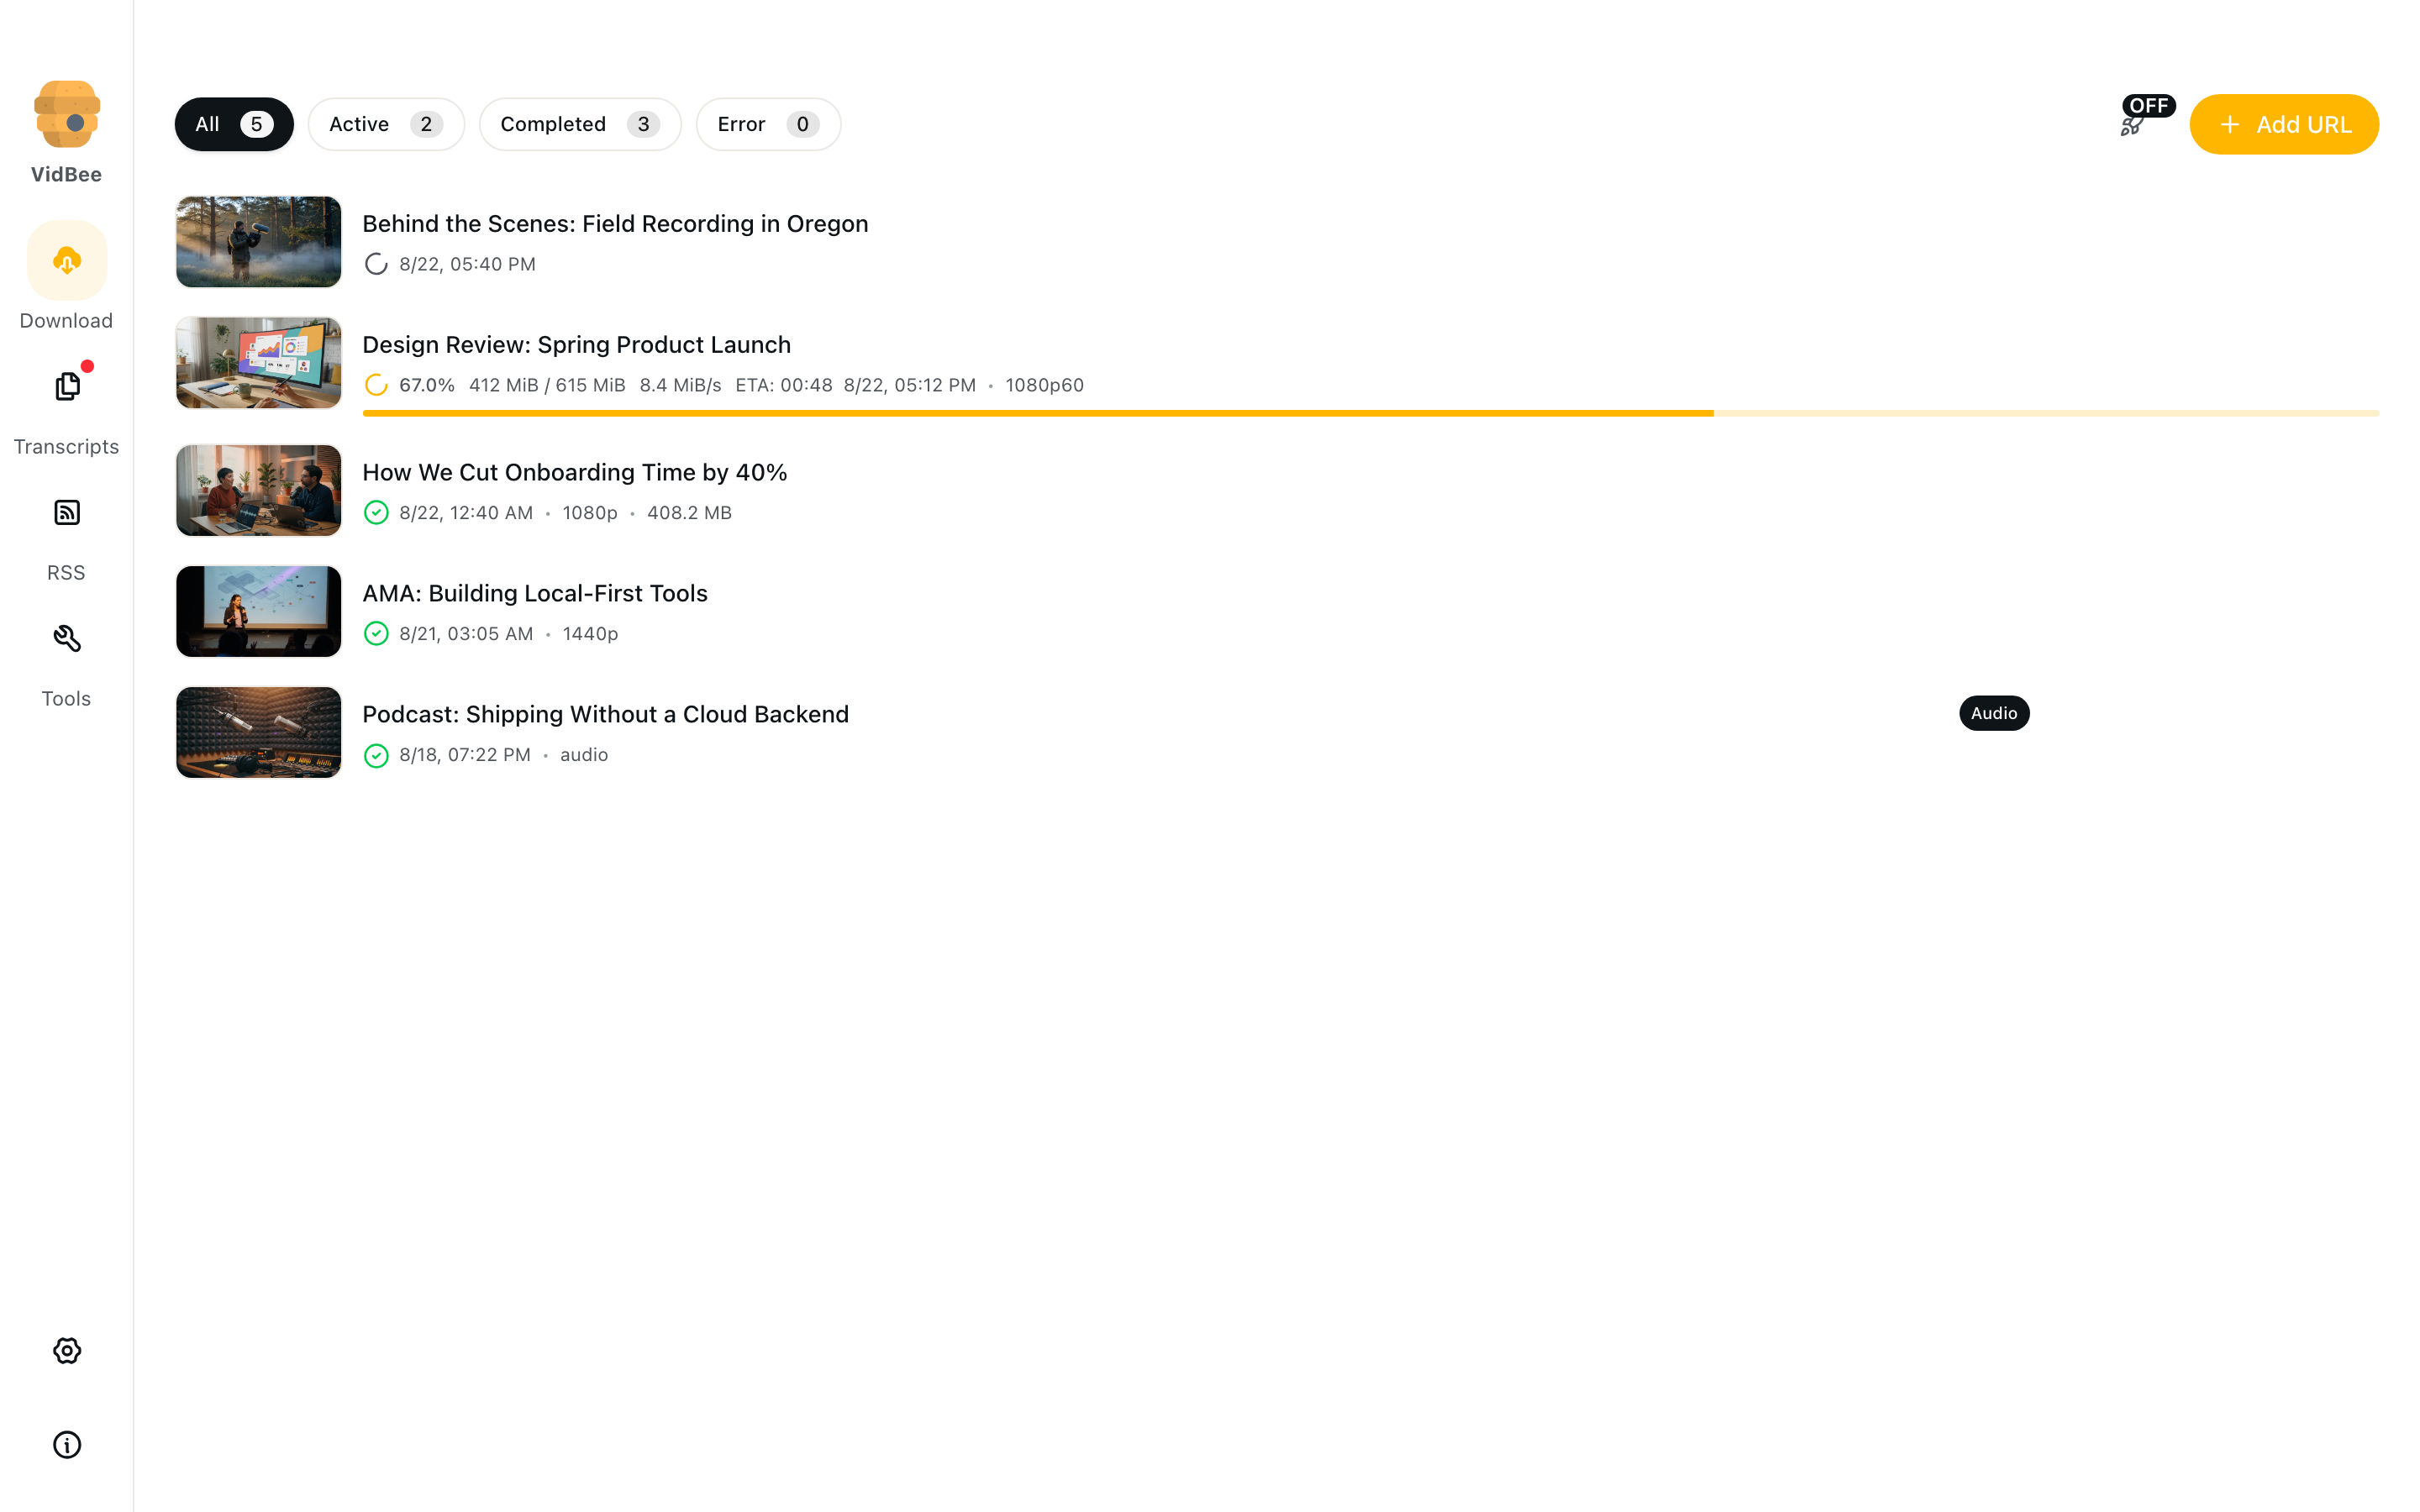Click the '1080p60' quality label
Viewport: 2420px width, 1512px height.
click(x=1044, y=385)
